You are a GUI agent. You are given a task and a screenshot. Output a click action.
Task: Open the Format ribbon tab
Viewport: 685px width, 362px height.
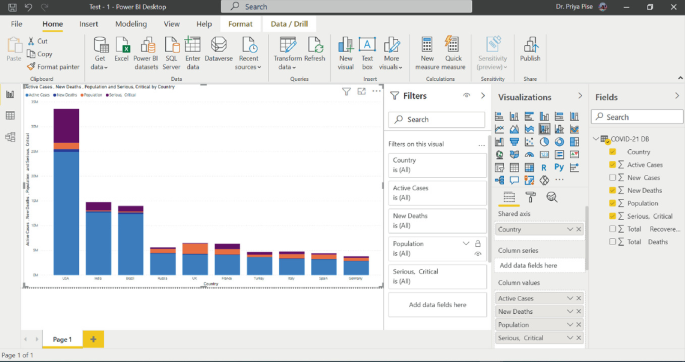(x=240, y=24)
